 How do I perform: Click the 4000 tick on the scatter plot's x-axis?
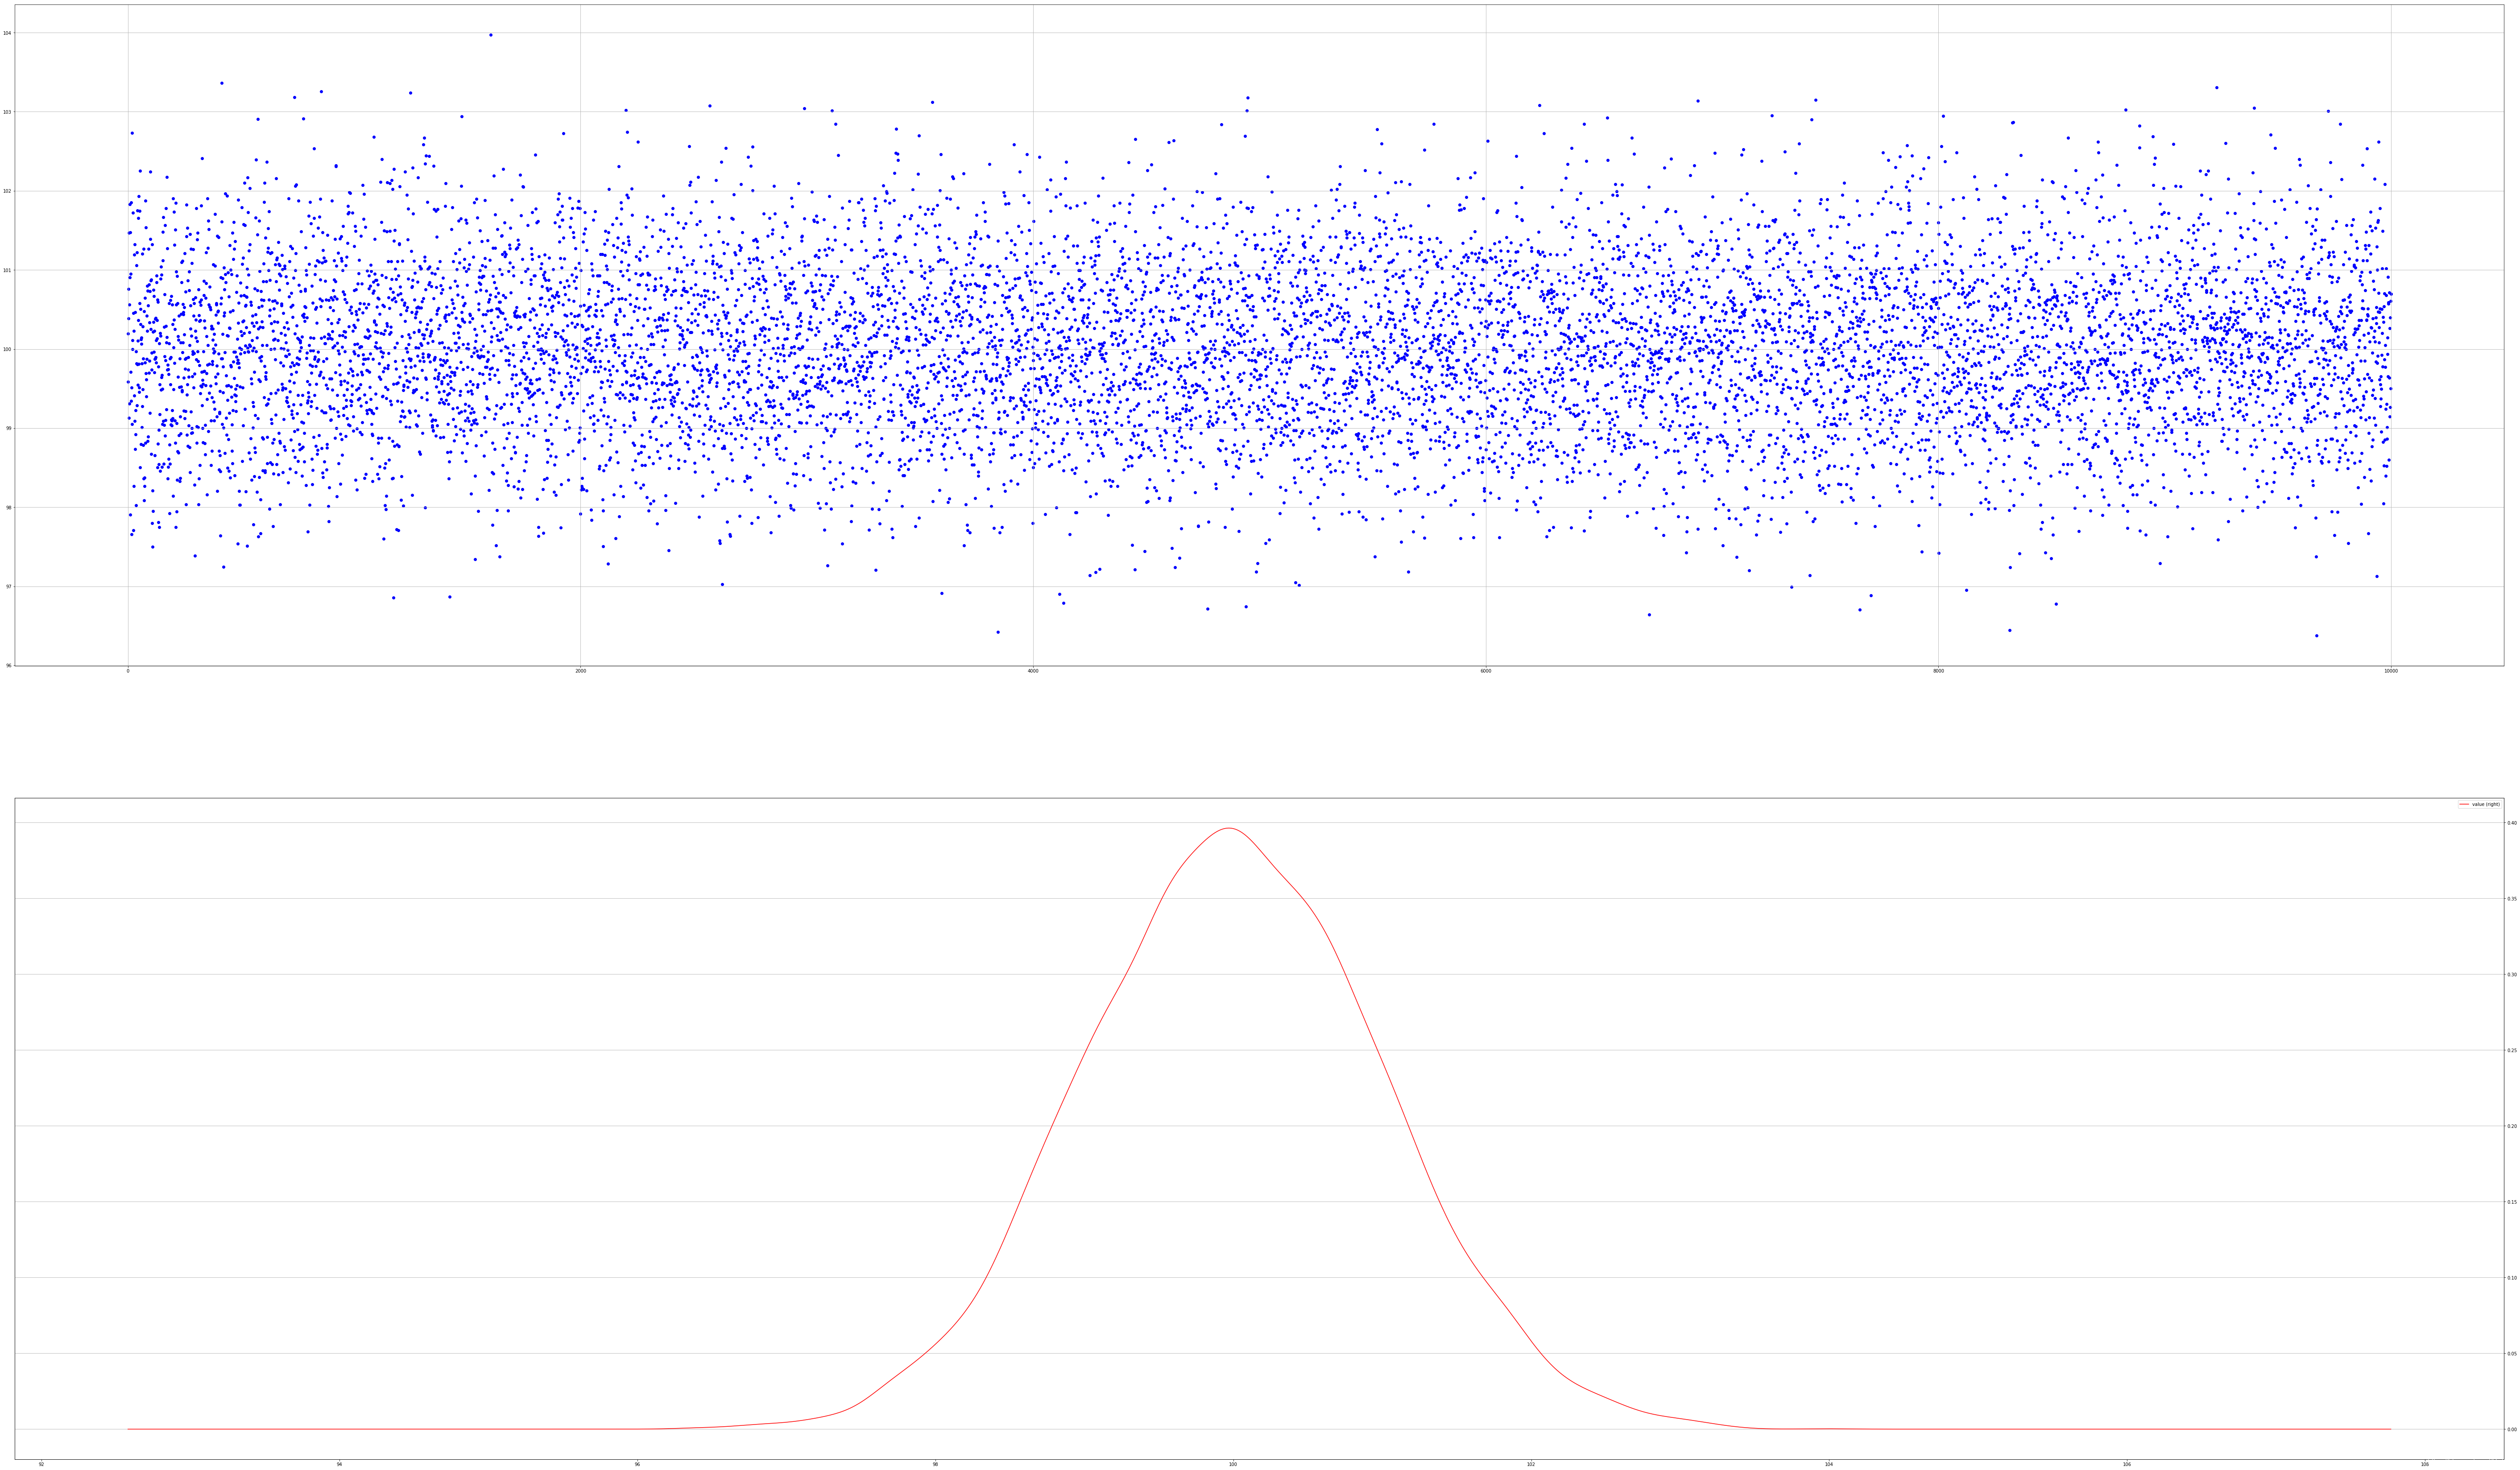coord(1033,671)
